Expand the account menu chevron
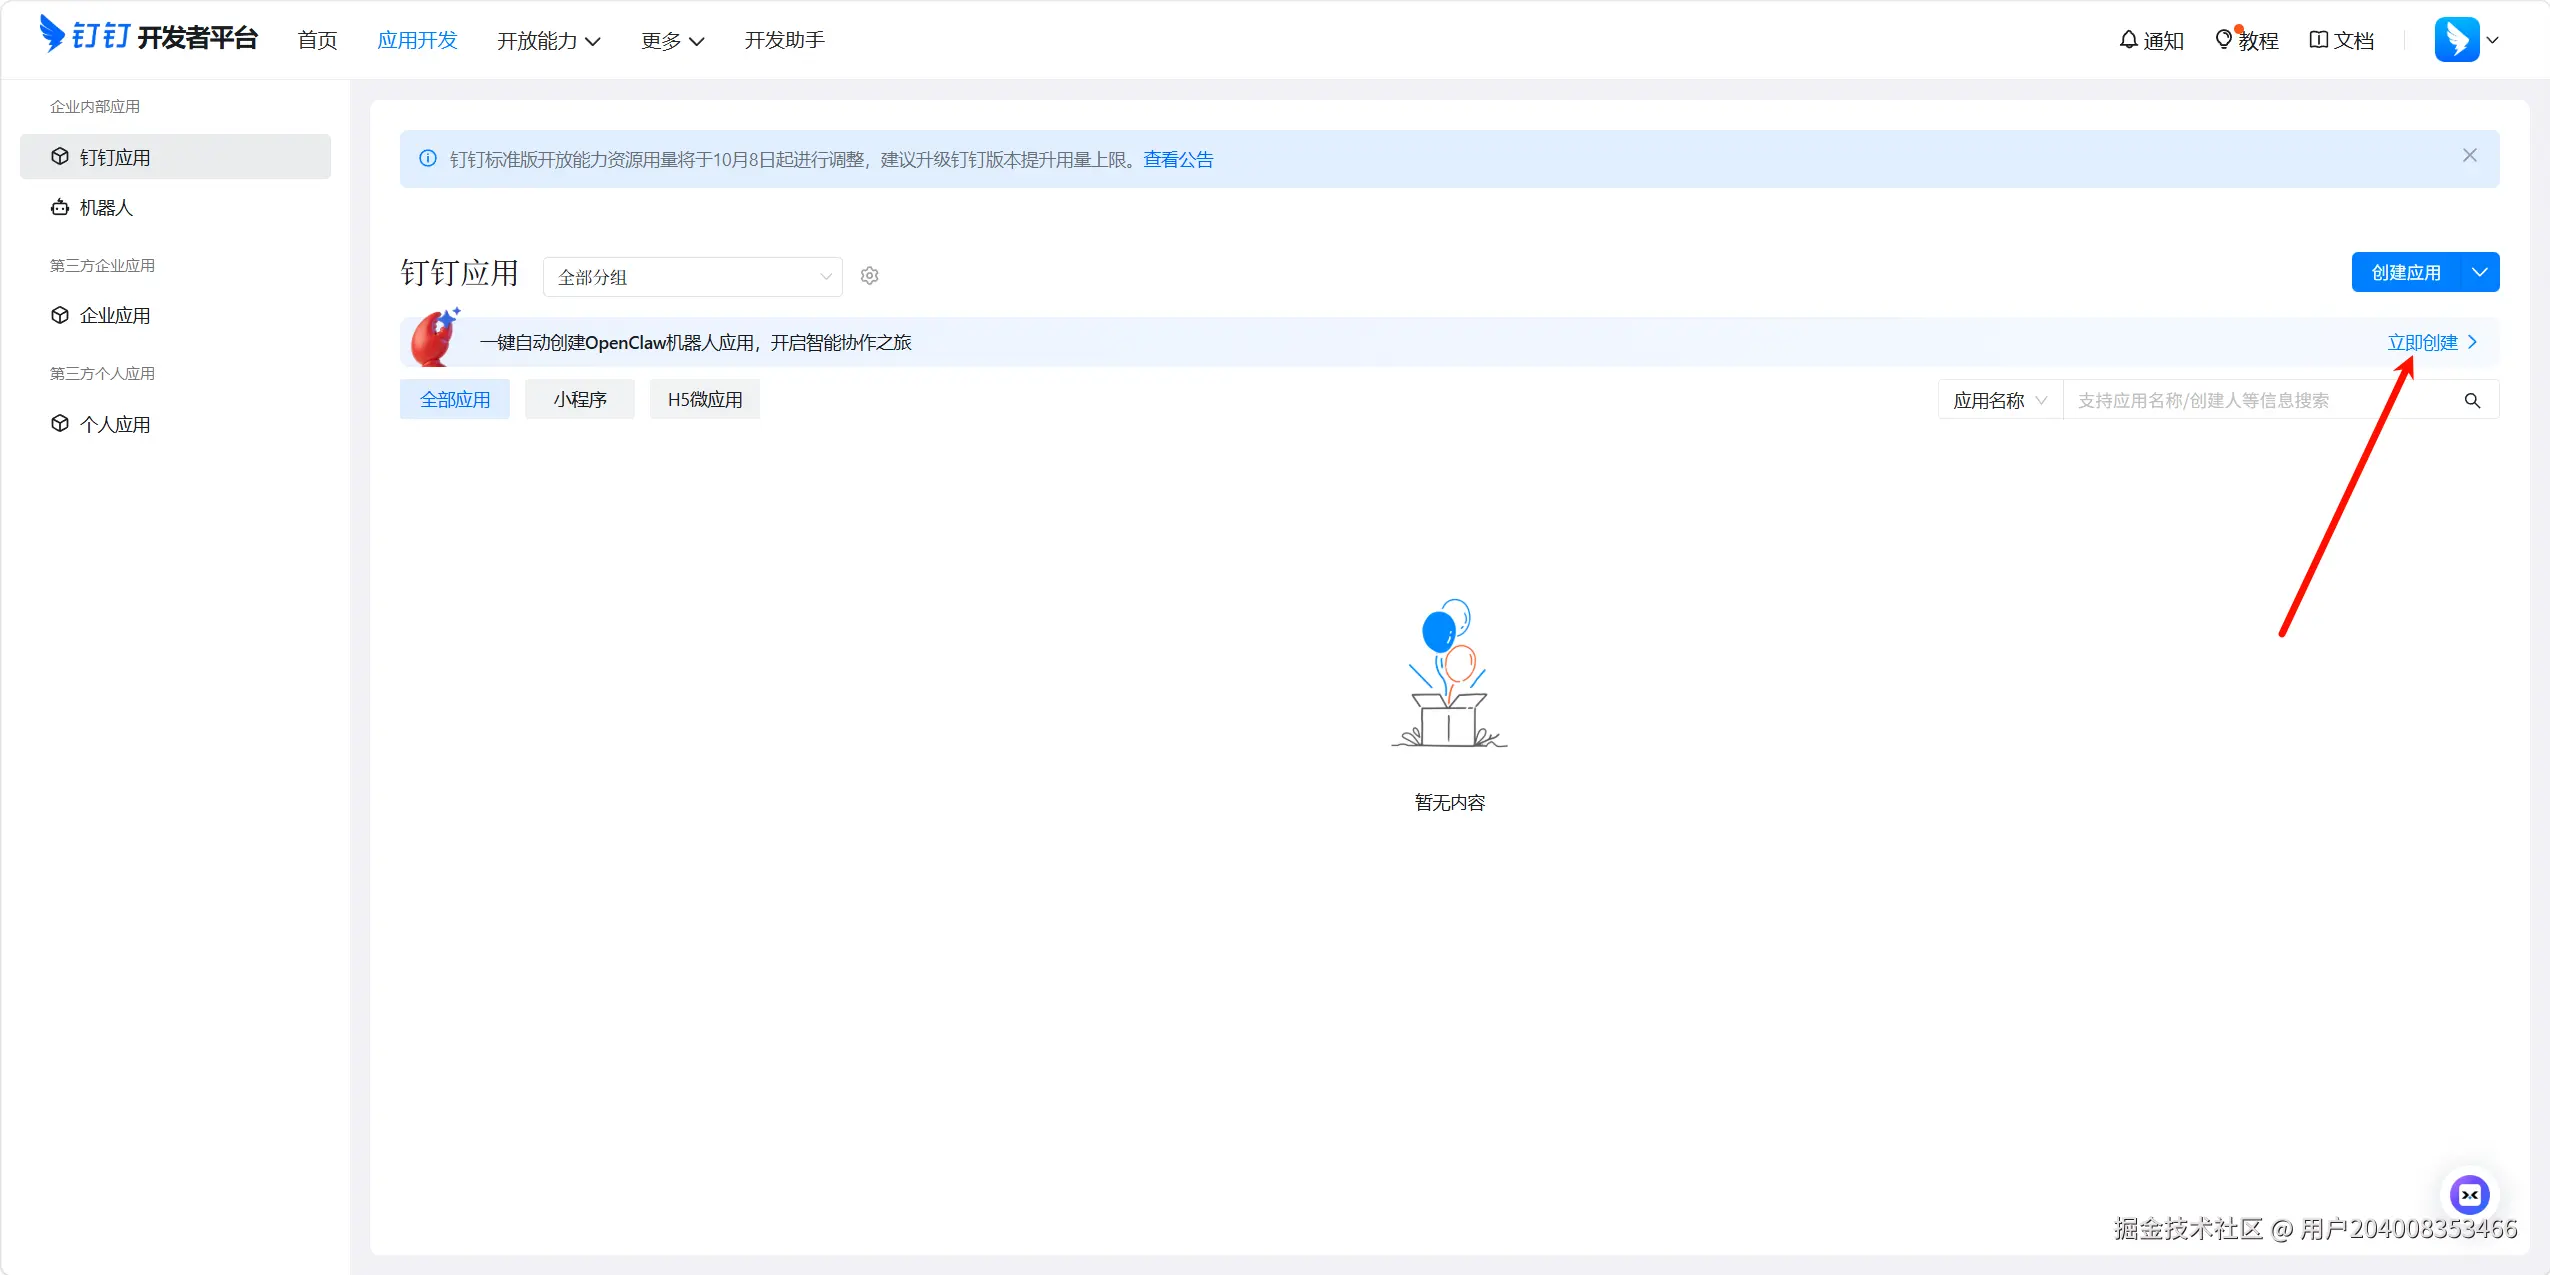Viewport: 2550px width, 1275px height. point(2493,41)
